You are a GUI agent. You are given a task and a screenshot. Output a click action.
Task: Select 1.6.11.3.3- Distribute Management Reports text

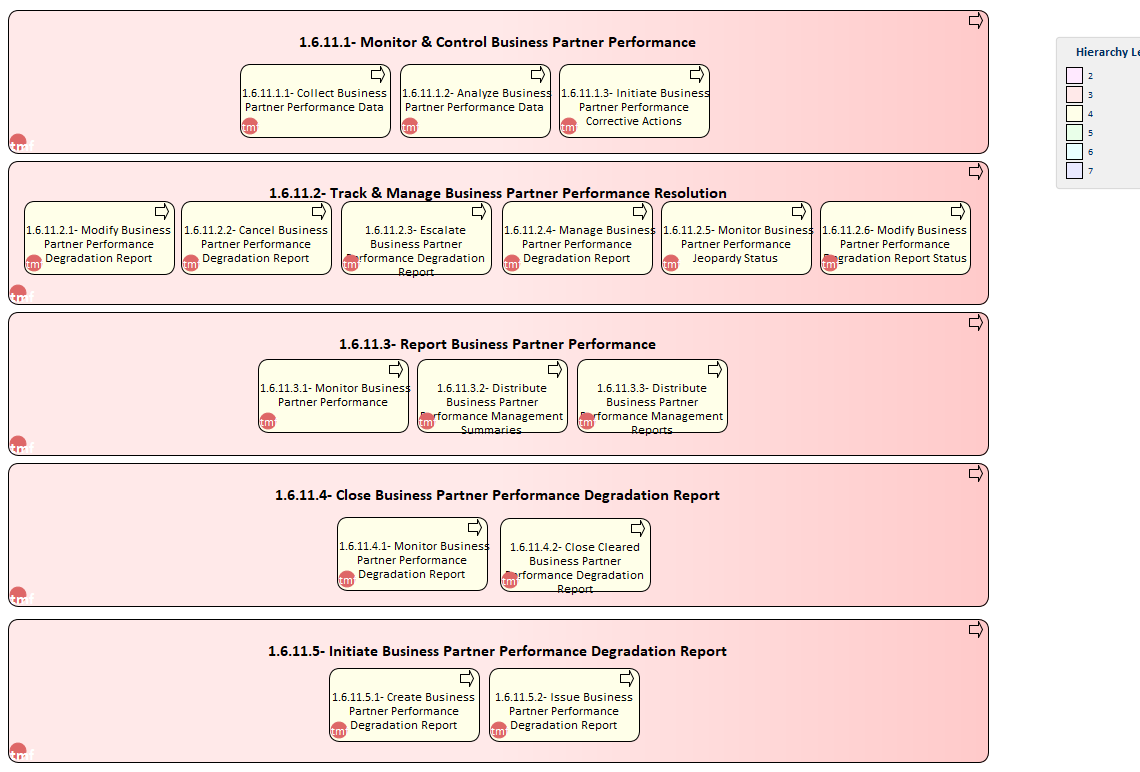click(x=652, y=409)
